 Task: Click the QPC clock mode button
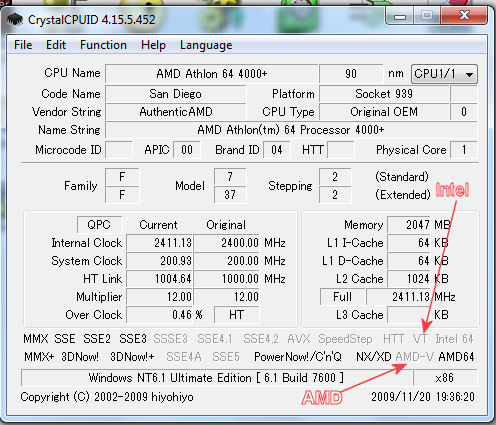click(99, 225)
